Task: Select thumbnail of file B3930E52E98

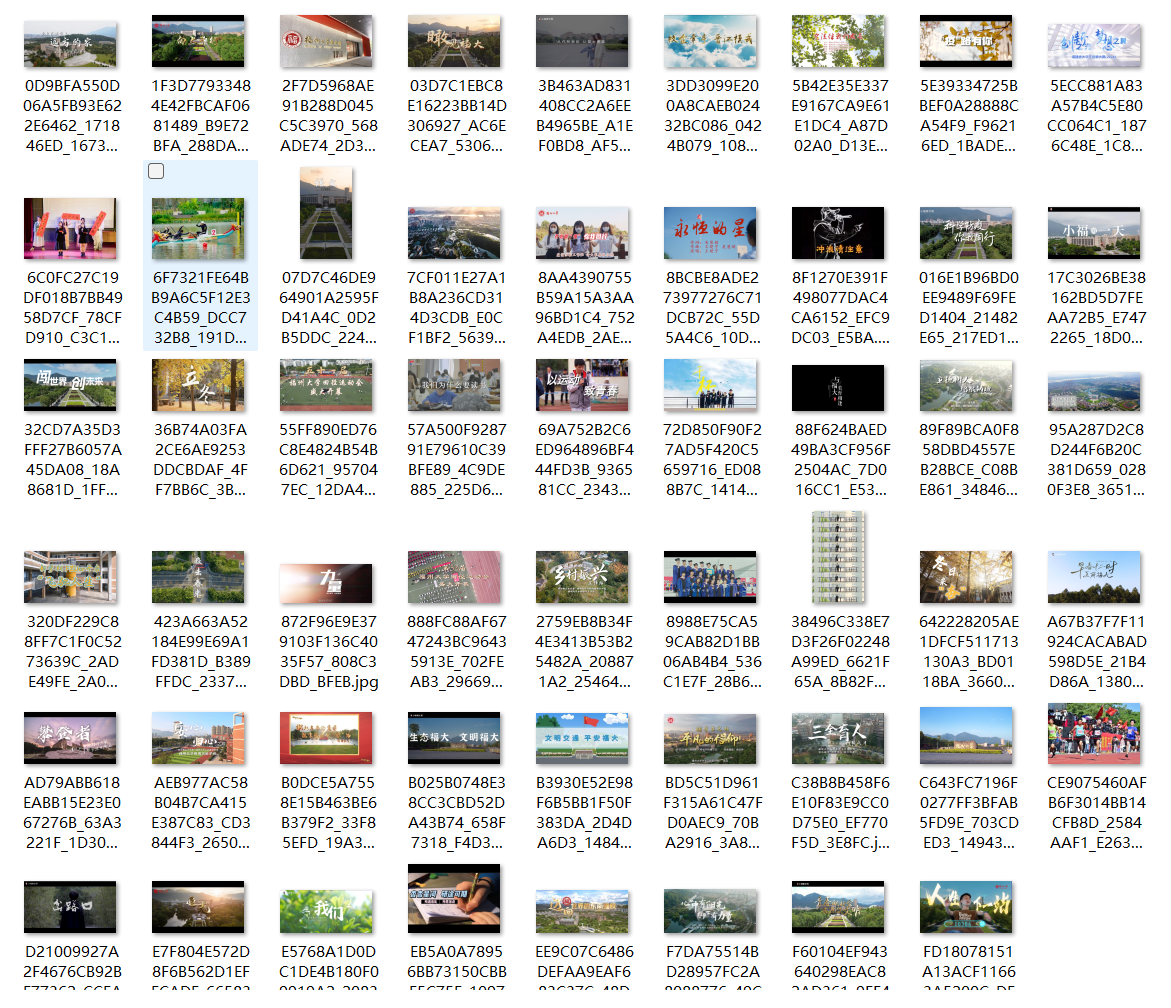Action: [x=583, y=738]
